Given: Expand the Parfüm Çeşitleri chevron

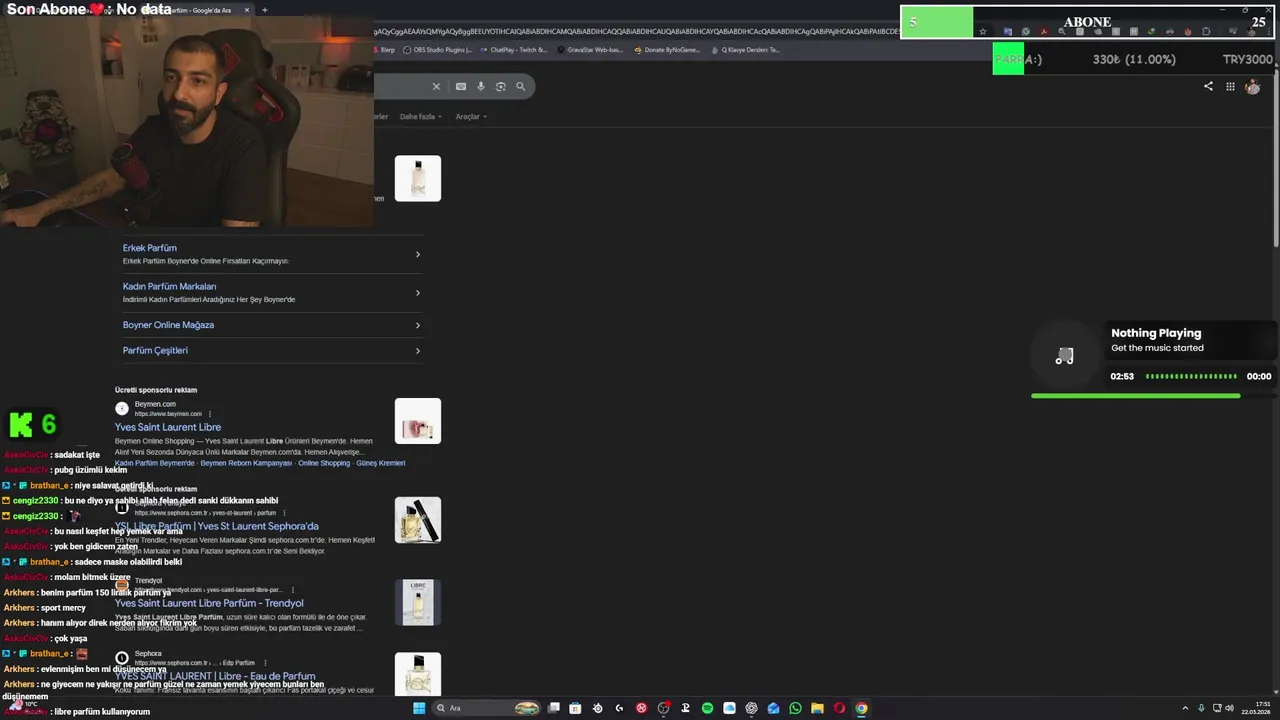Looking at the screenshot, I should 417,351.
